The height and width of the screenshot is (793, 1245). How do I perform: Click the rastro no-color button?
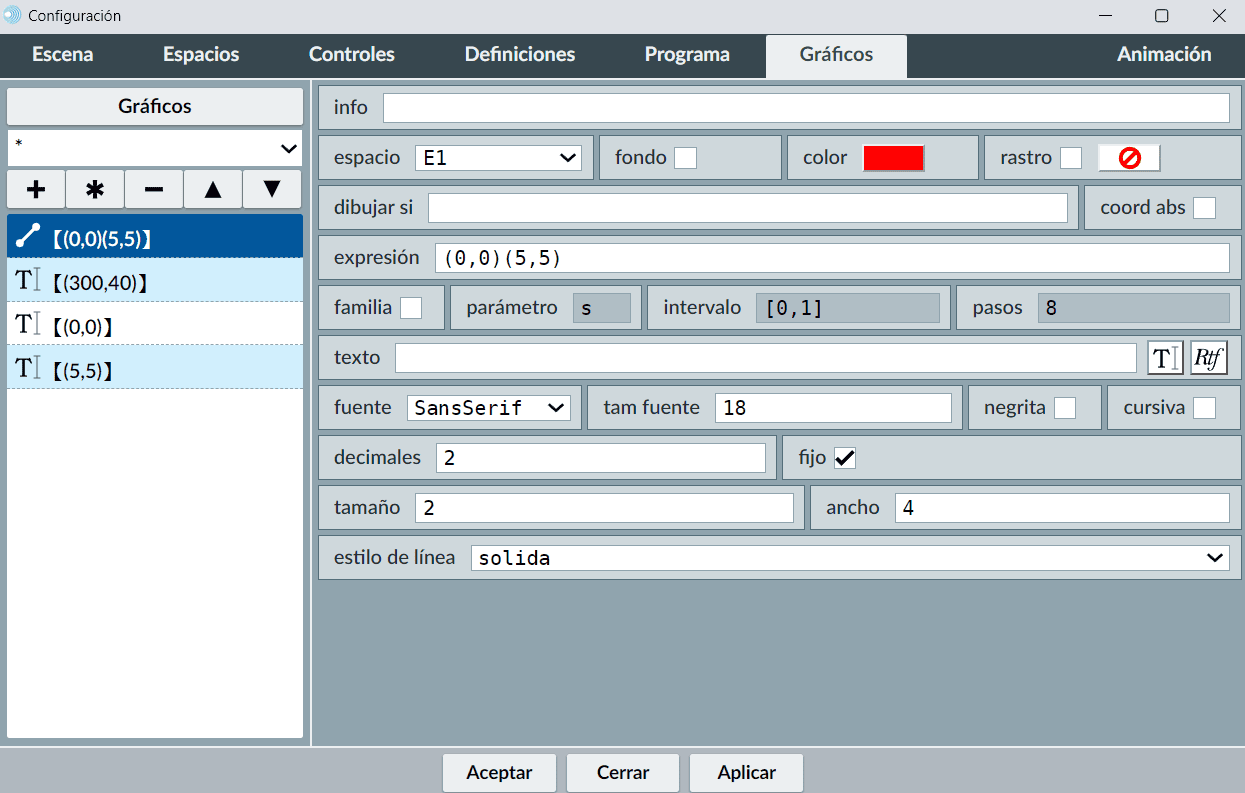1129,158
